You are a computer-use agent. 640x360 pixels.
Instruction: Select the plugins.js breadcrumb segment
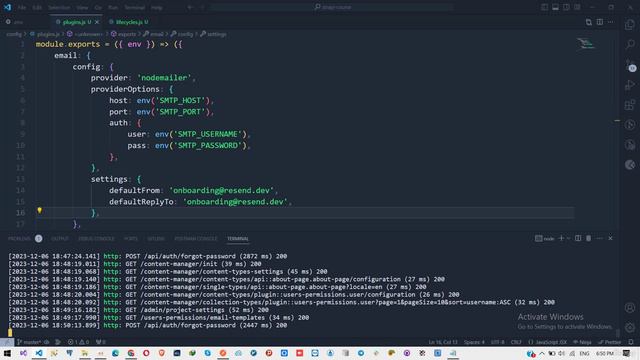point(44,34)
